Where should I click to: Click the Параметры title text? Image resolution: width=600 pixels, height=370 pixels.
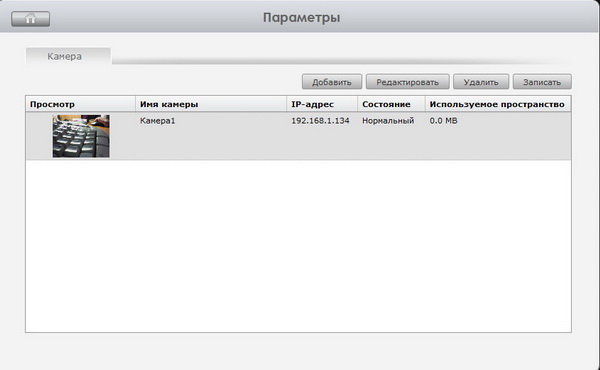(302, 18)
